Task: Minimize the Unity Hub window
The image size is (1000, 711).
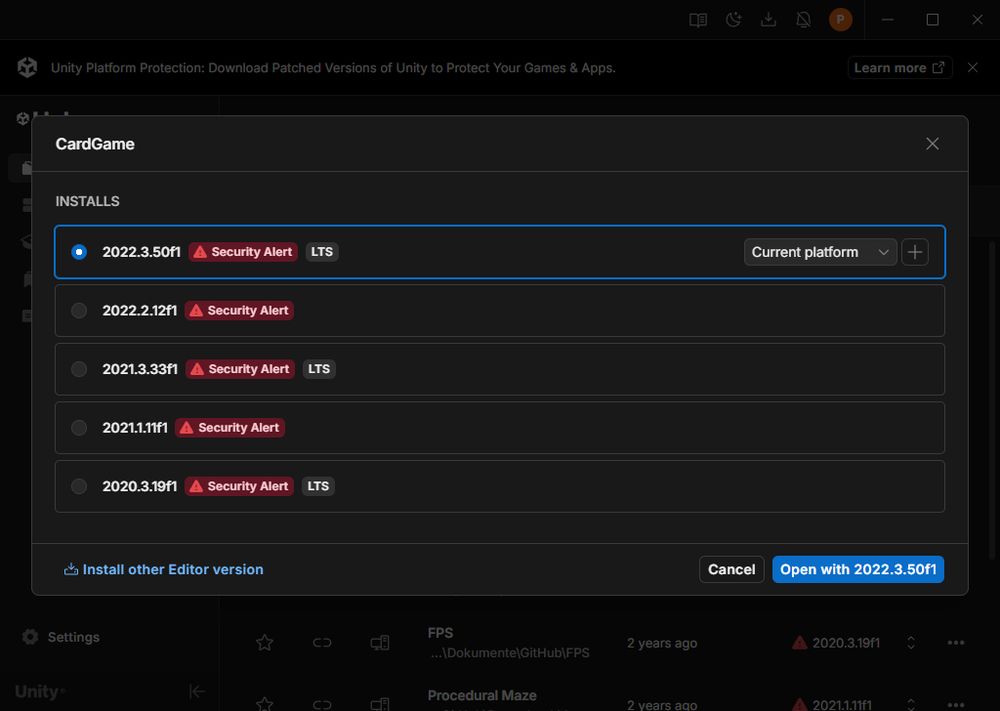Action: click(887, 20)
